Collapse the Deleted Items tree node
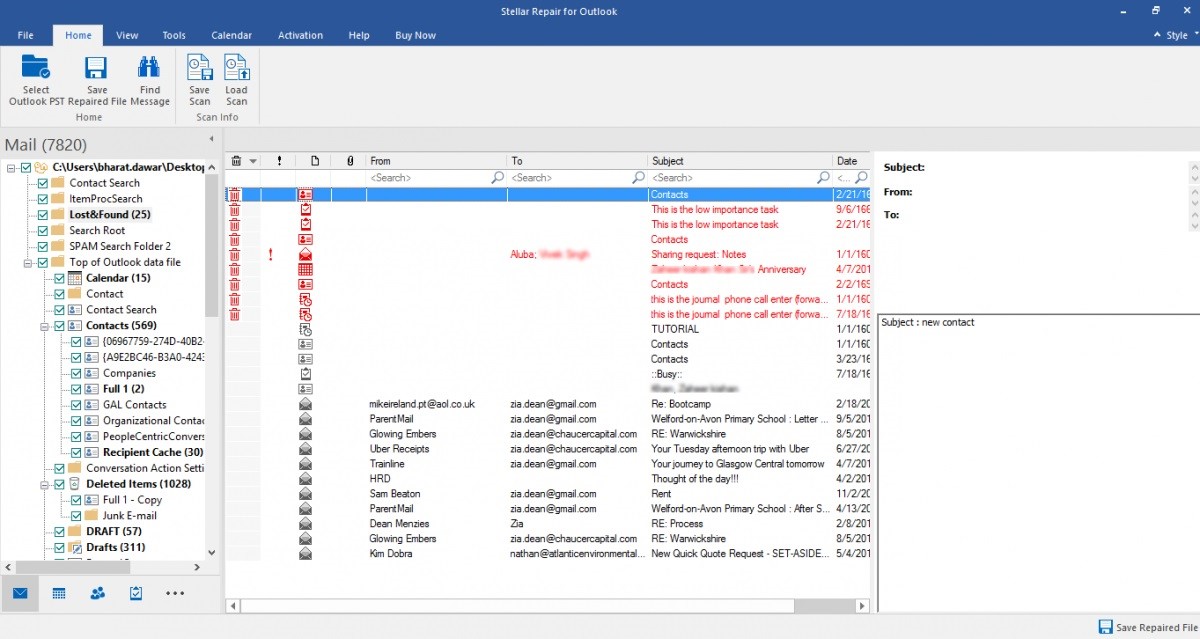Viewport: 1200px width, 639px height. pos(45,484)
